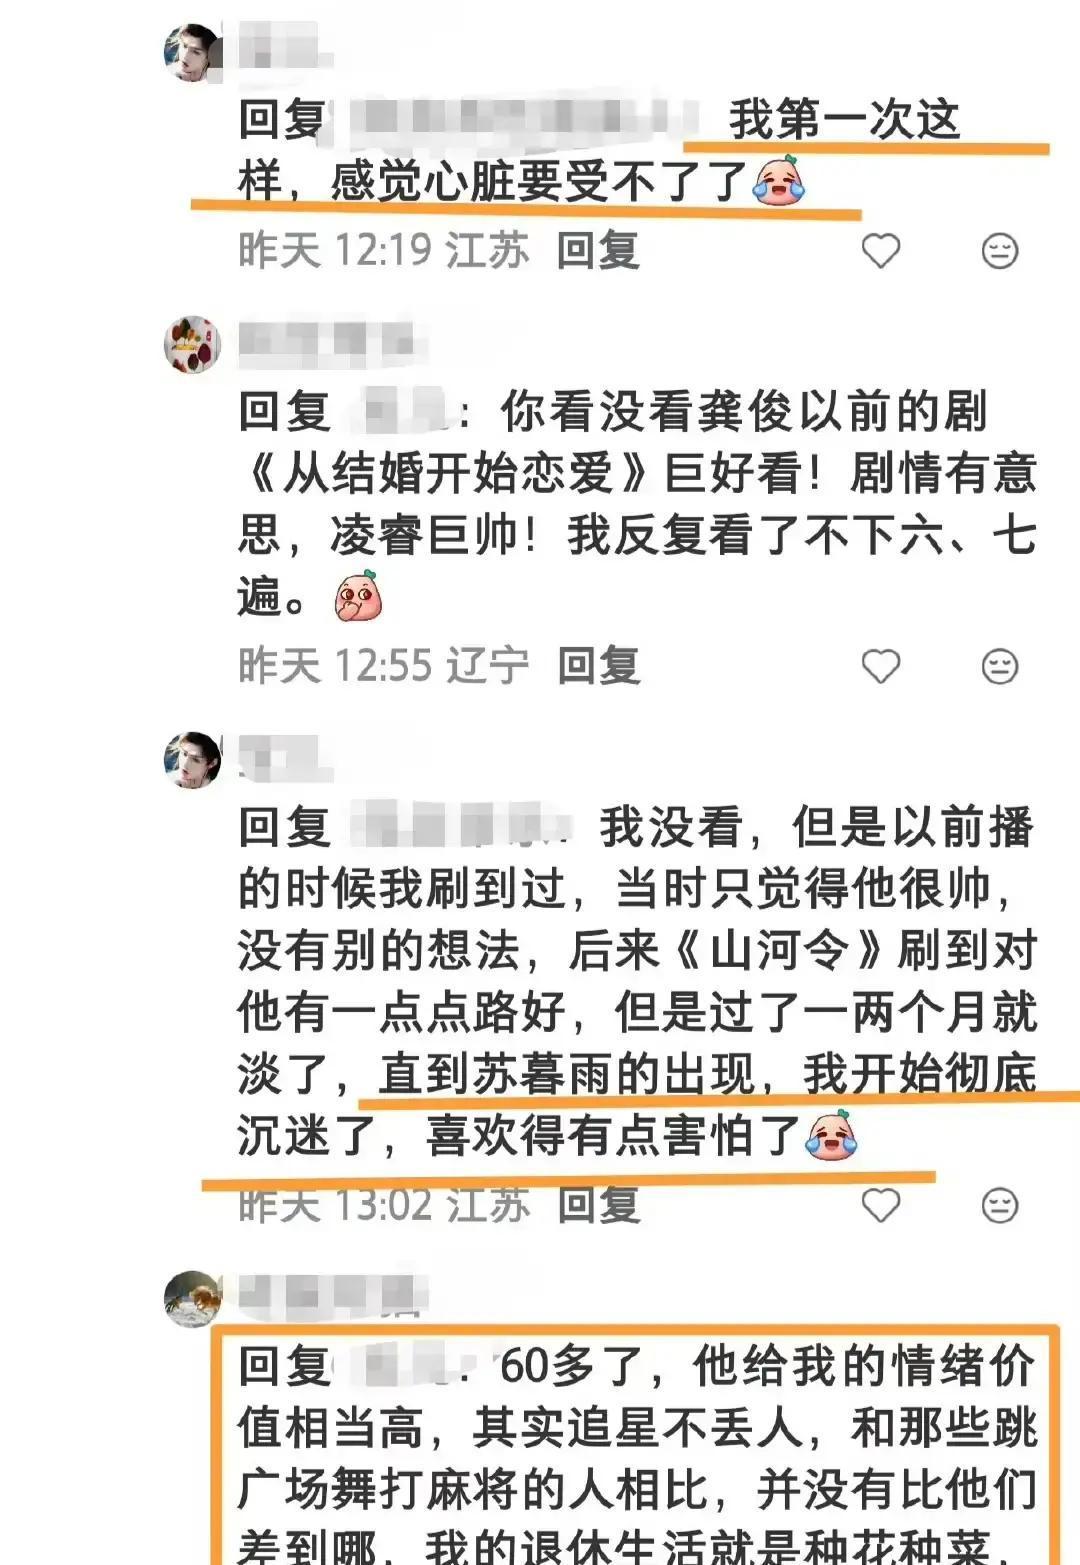This screenshot has width=1080, height=1565.
Task: Tap blurred reply-target name in first comment
Action: pos(520,120)
